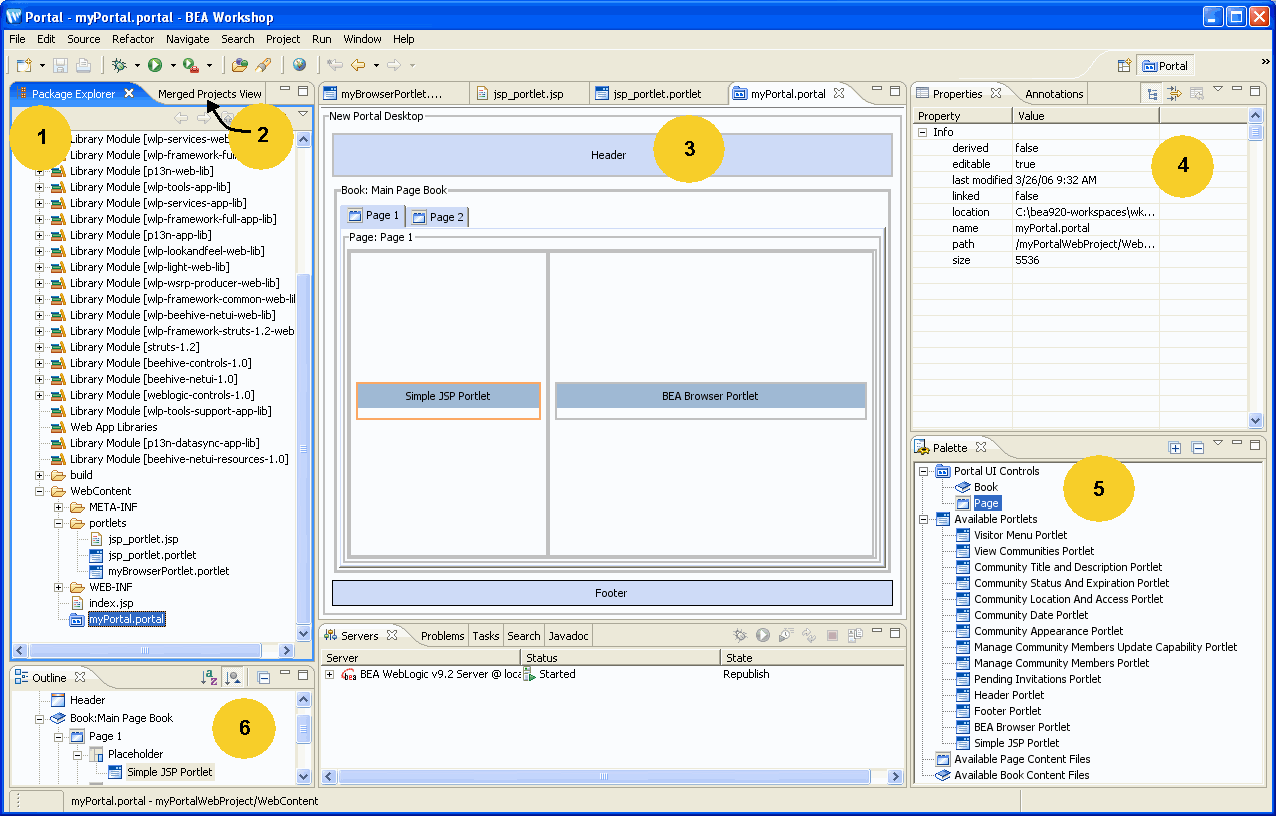Image resolution: width=1276 pixels, height=816 pixels.
Task: Select Visitor Menu Portlet in Palette
Action: coord(1011,535)
